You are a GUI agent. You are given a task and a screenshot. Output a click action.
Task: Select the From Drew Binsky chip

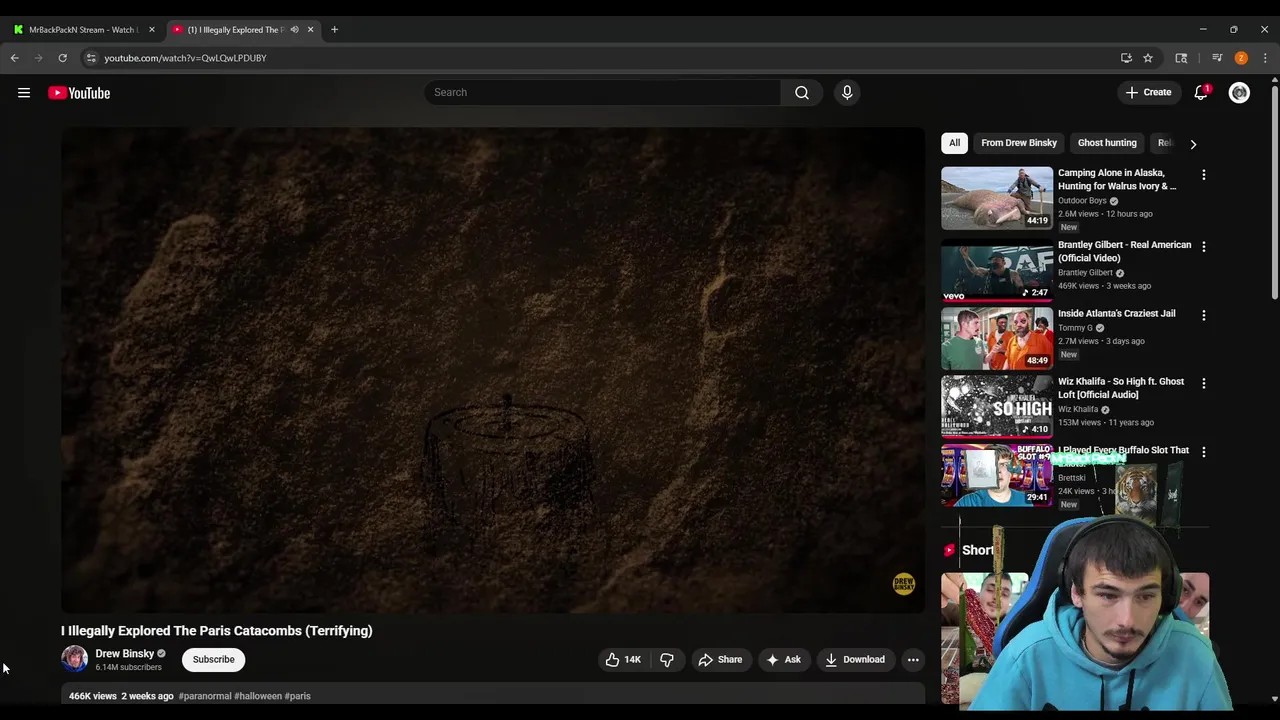tap(1019, 143)
